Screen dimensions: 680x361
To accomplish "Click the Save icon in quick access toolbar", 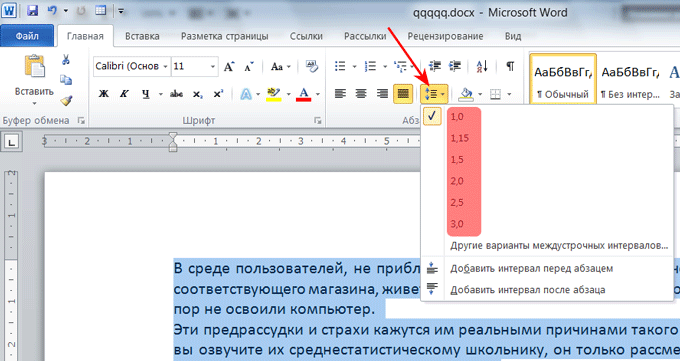I will (33, 10).
